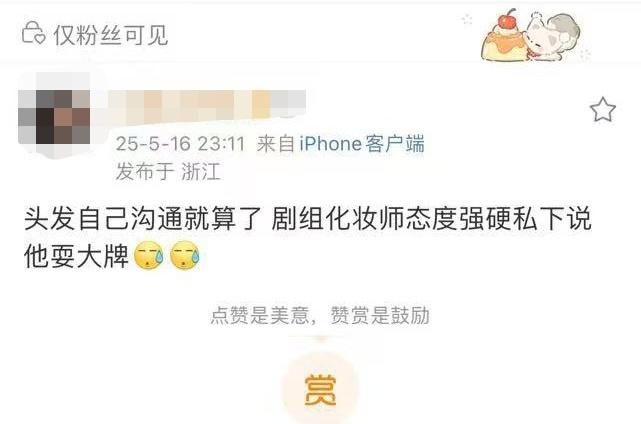
Task: Click the lock-heart fans-only icon
Action: pyautogui.click(x=33, y=34)
